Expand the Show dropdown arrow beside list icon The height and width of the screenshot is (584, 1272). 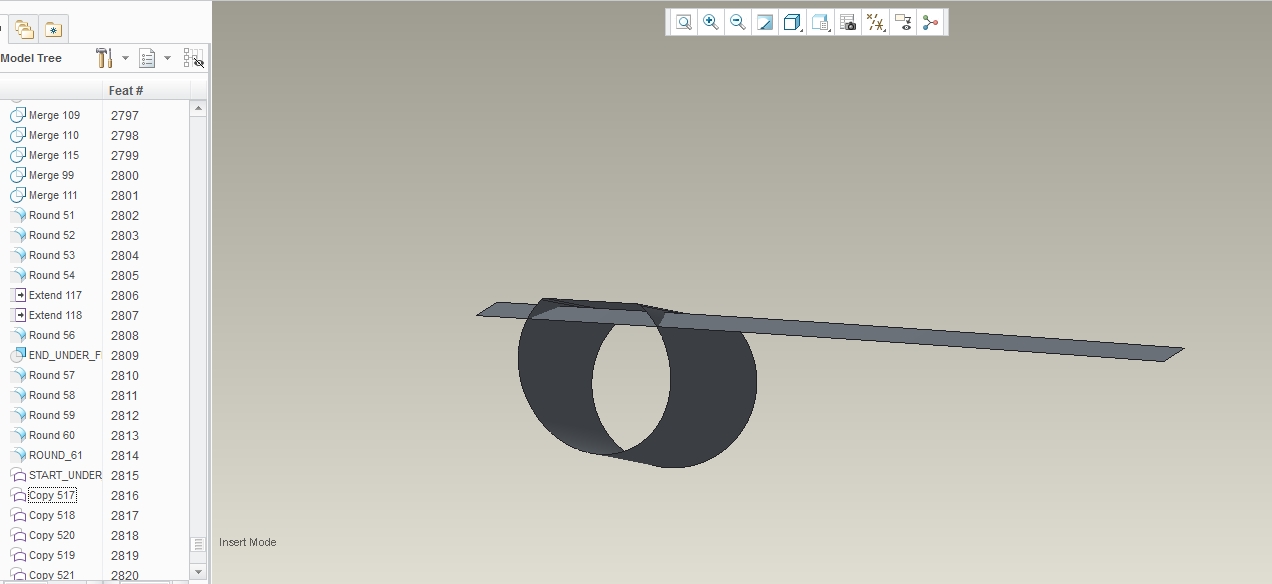[167, 58]
